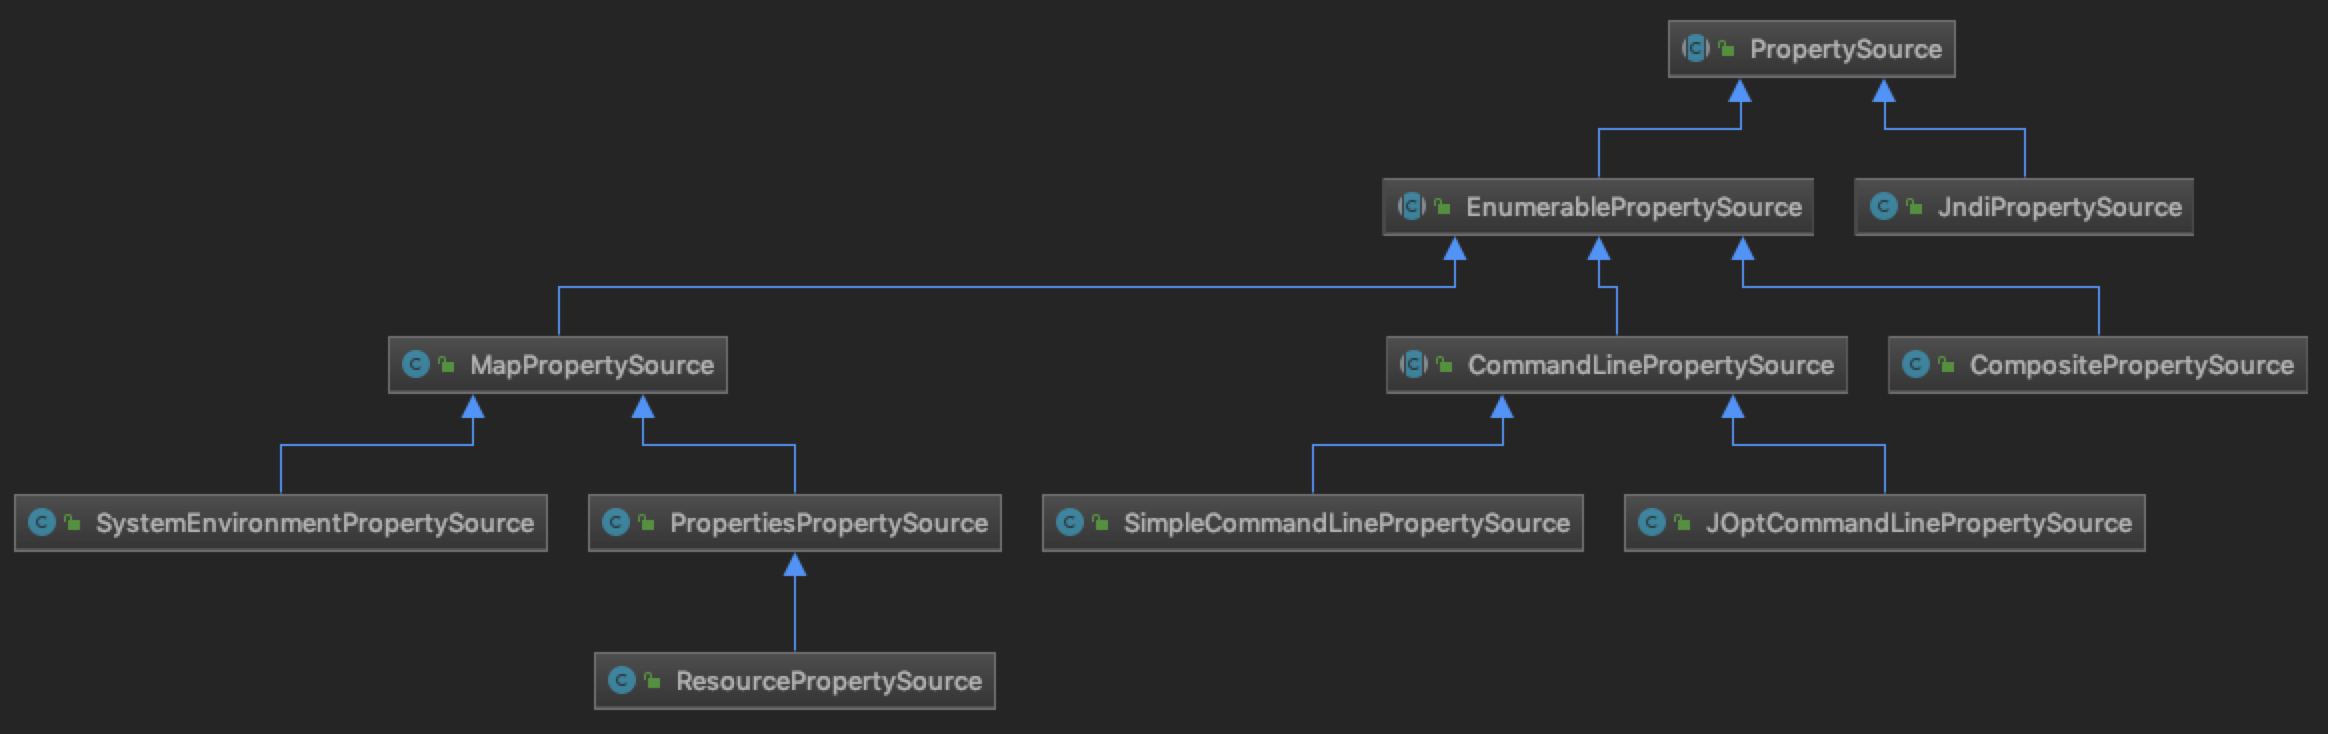2328x734 pixels.
Task: Click the CompositePropertySource class icon
Action: point(1916,365)
